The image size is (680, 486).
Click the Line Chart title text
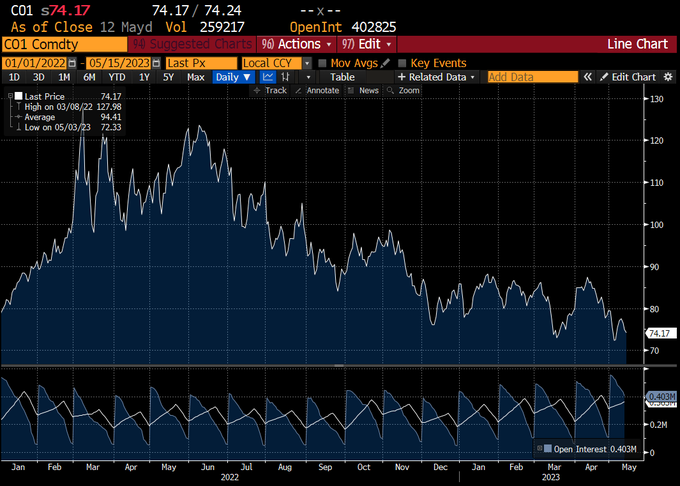637,44
